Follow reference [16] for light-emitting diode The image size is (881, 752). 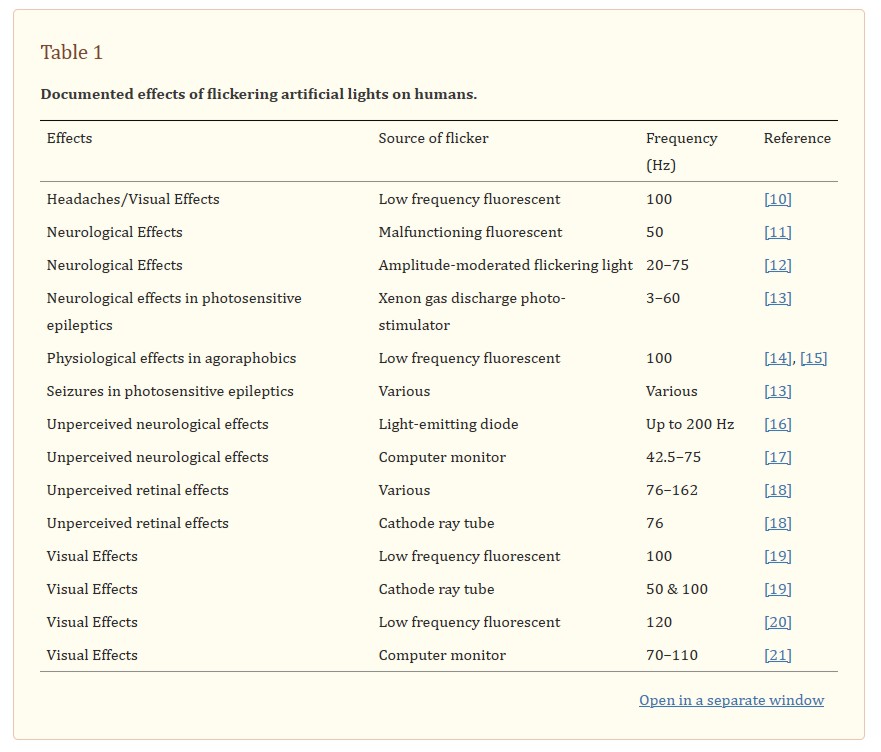pyautogui.click(x=778, y=424)
